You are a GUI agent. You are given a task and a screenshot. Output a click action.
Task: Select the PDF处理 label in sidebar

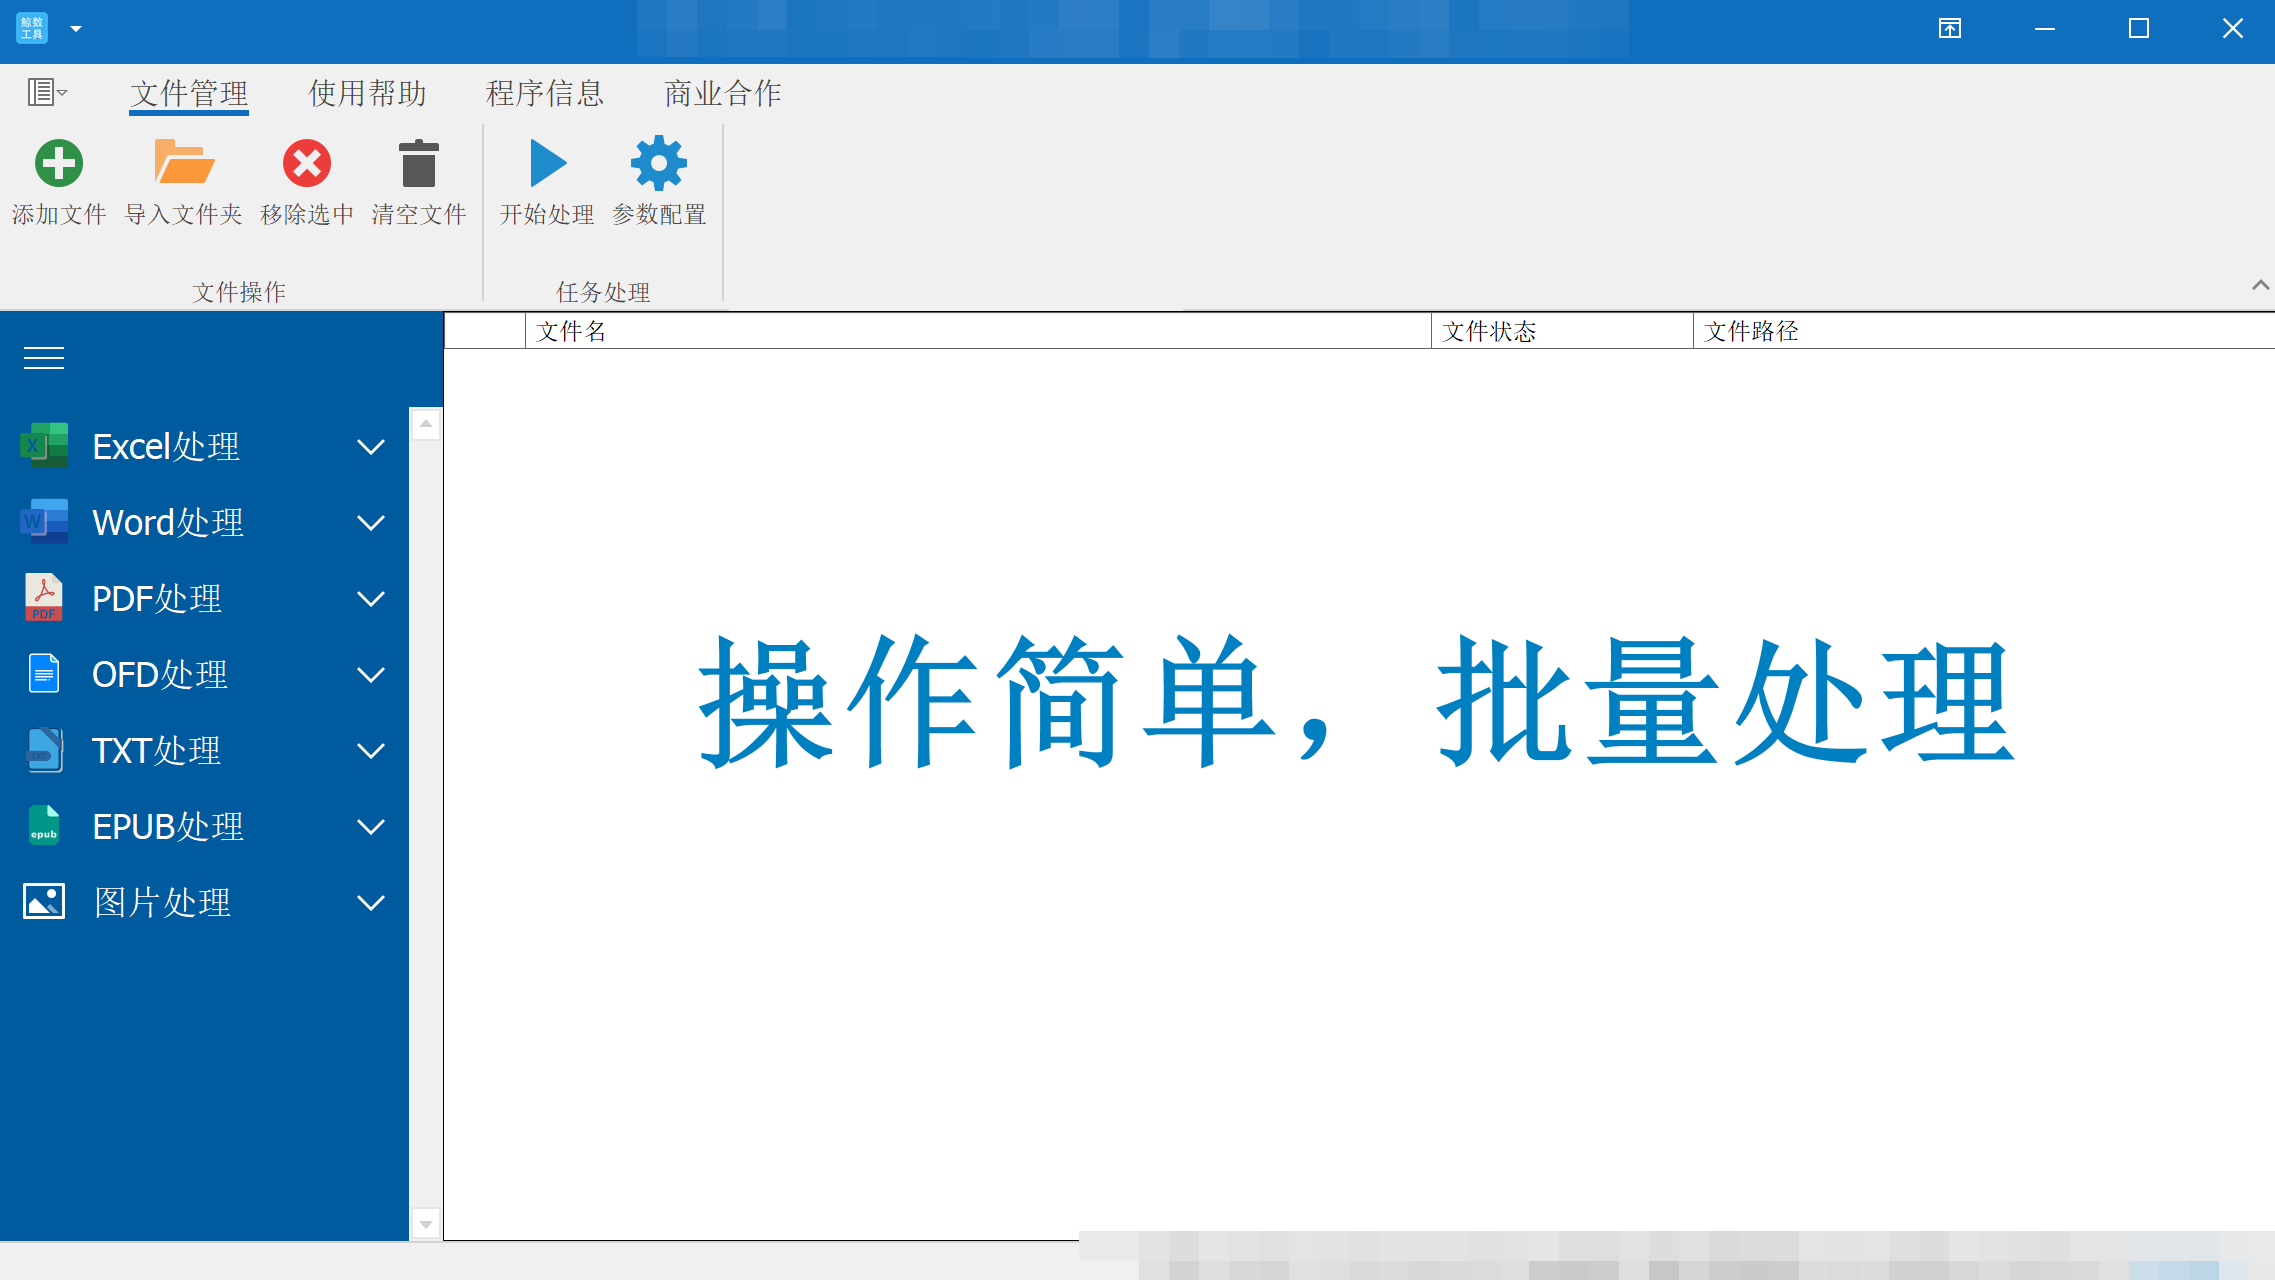pos(157,598)
